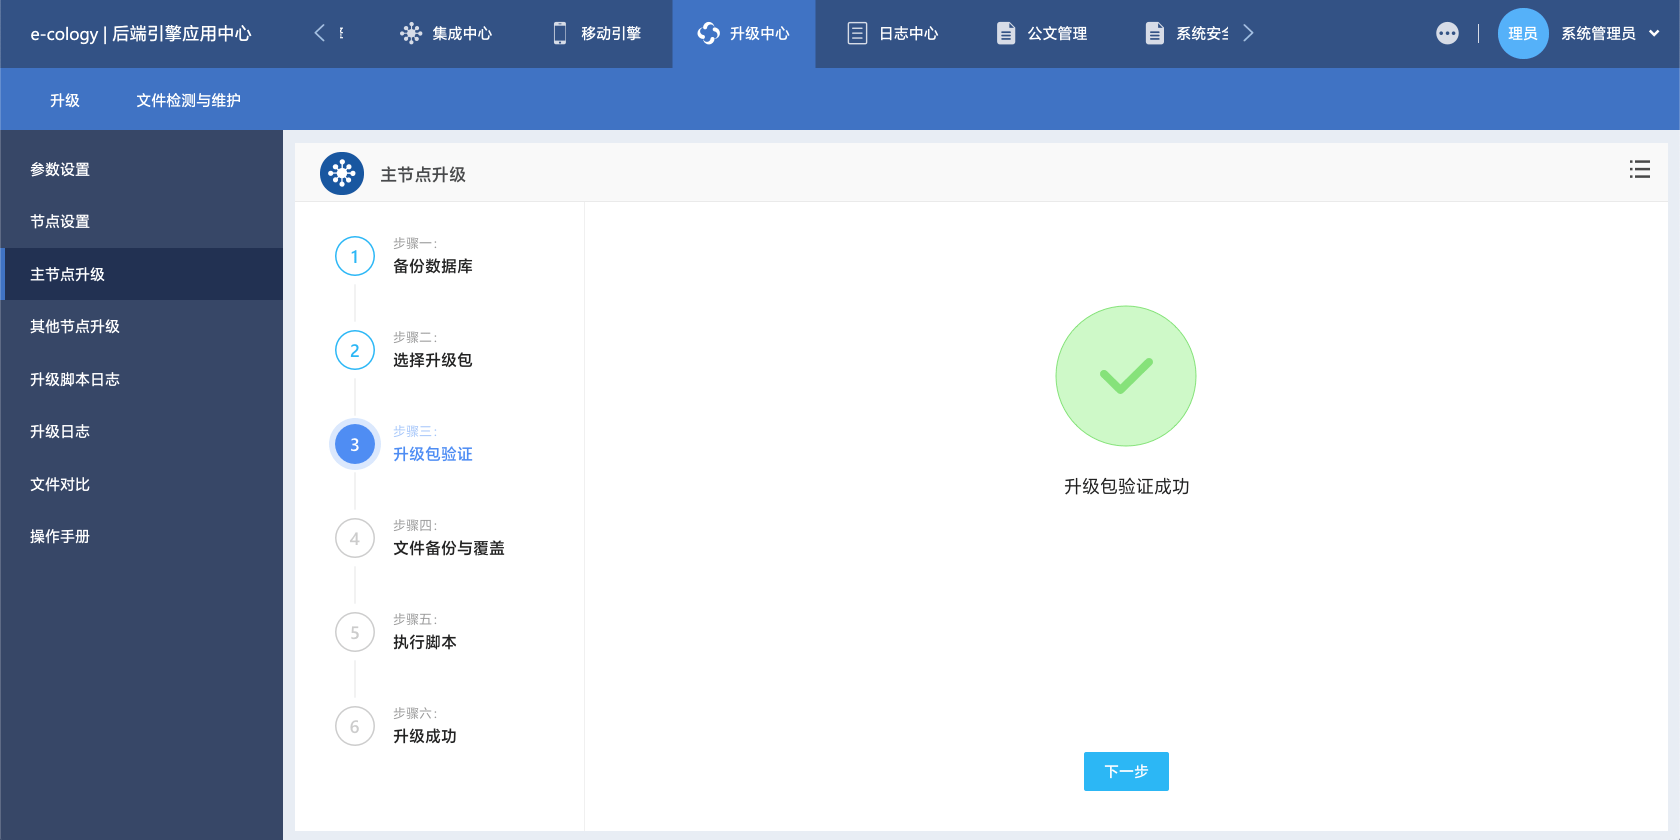Click the 主节点升级 panel title text
The width and height of the screenshot is (1680, 840).
click(x=423, y=174)
